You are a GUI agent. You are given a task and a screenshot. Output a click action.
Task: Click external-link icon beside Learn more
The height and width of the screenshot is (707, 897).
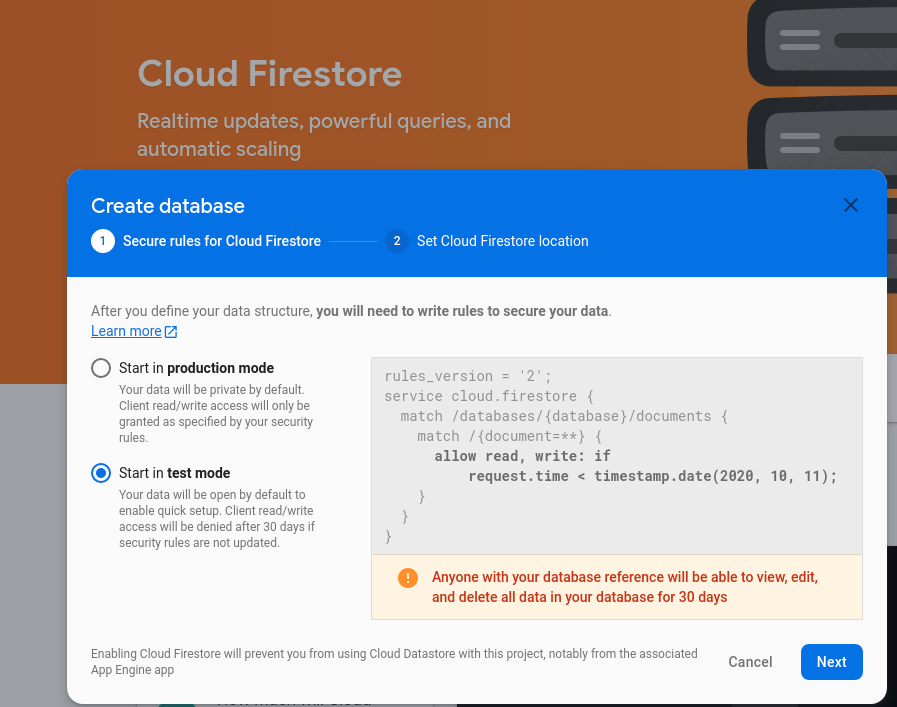pos(172,332)
